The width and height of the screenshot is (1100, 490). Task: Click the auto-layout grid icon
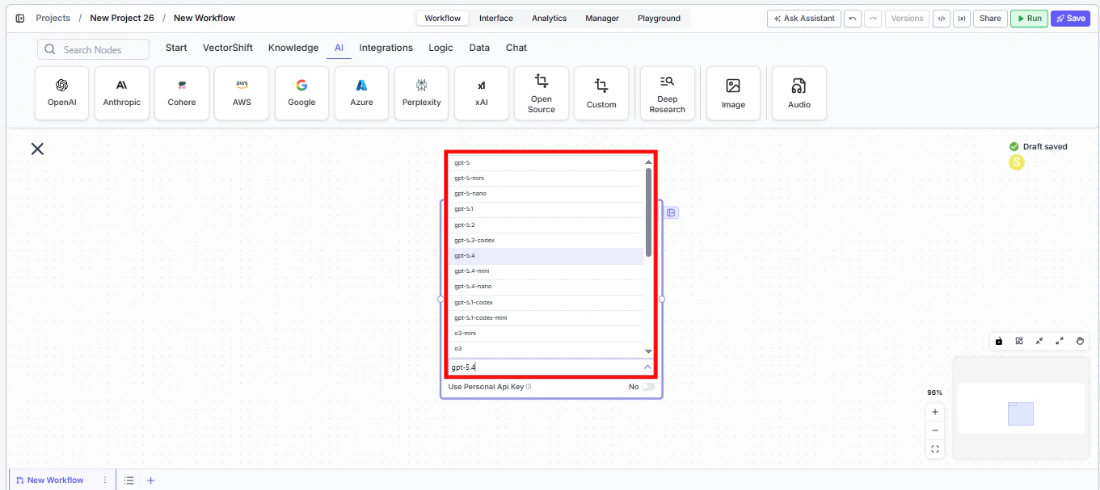pyautogui.click(x=1019, y=341)
